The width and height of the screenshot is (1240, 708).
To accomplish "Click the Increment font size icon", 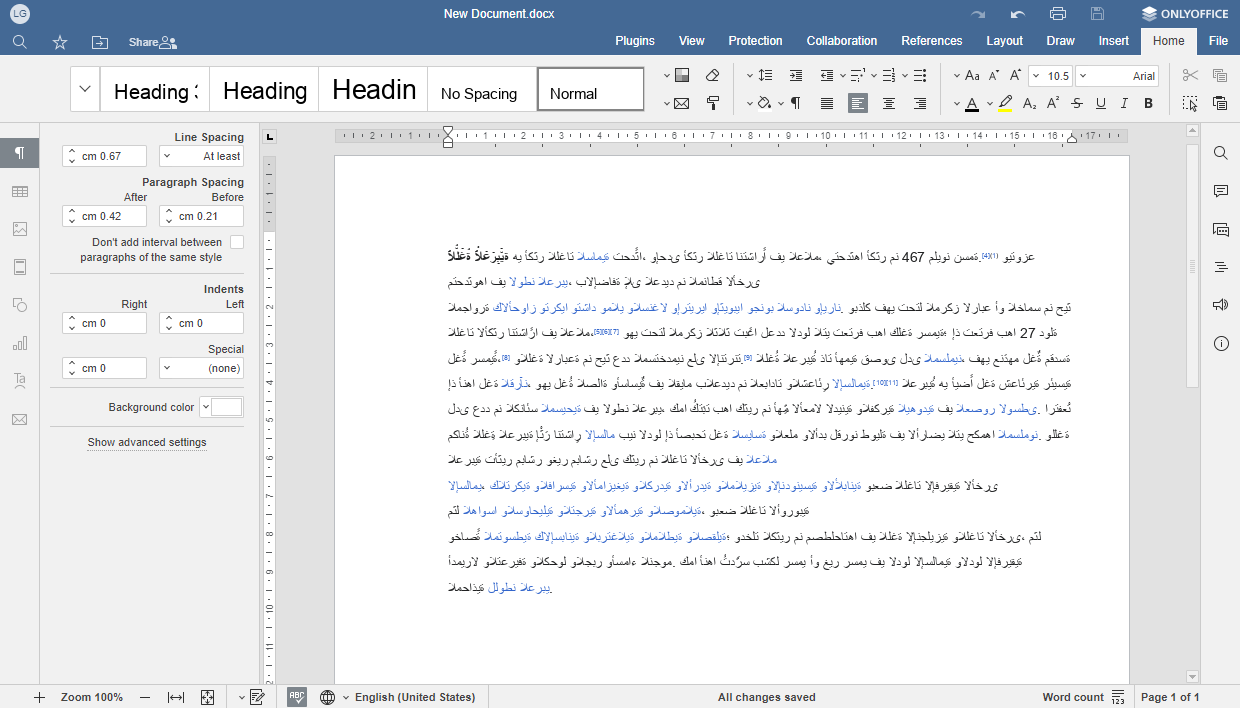I will 1016,75.
